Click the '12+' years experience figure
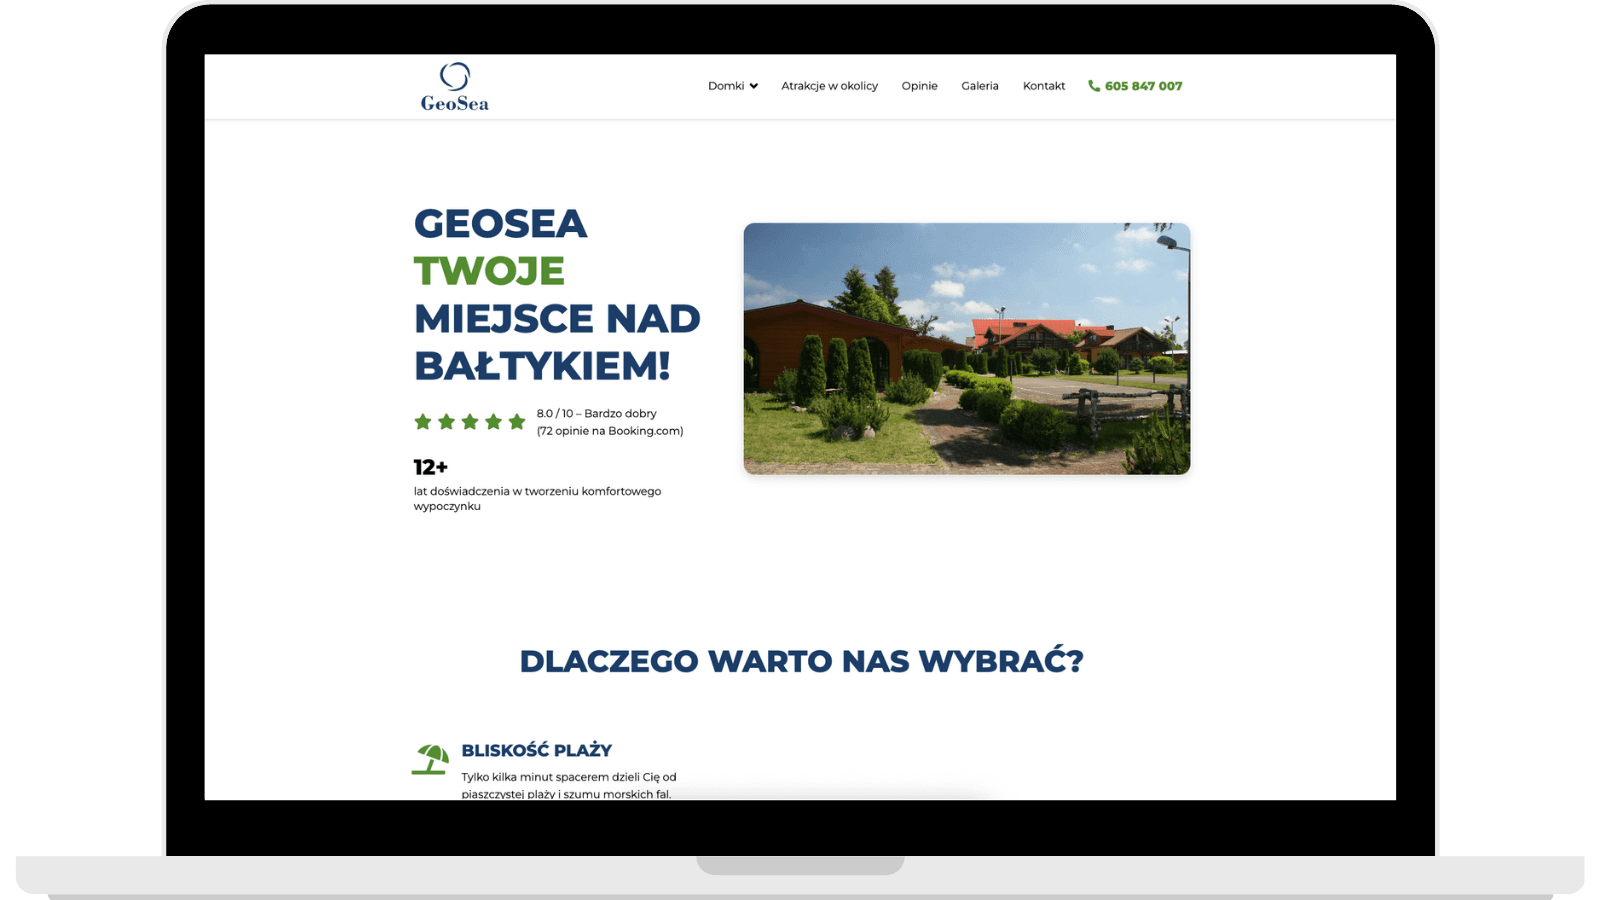The image size is (1600, 900). (x=431, y=467)
